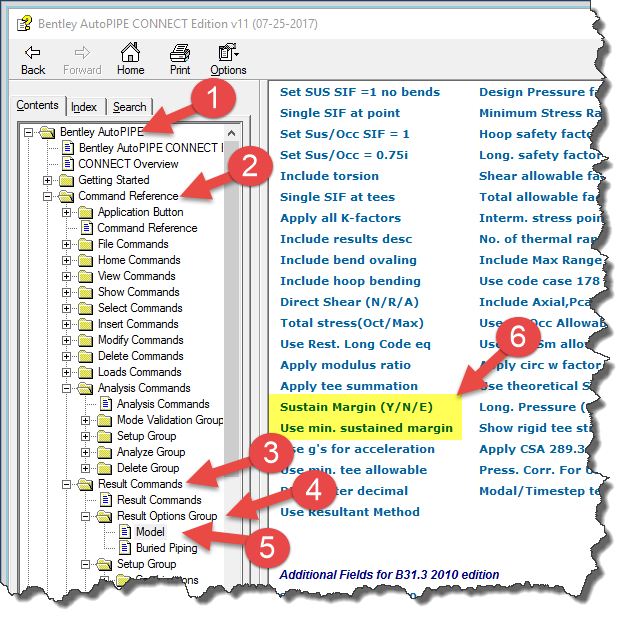The image size is (633, 623).
Task: Open the Buried Piping page
Action: pyautogui.click(x=167, y=548)
